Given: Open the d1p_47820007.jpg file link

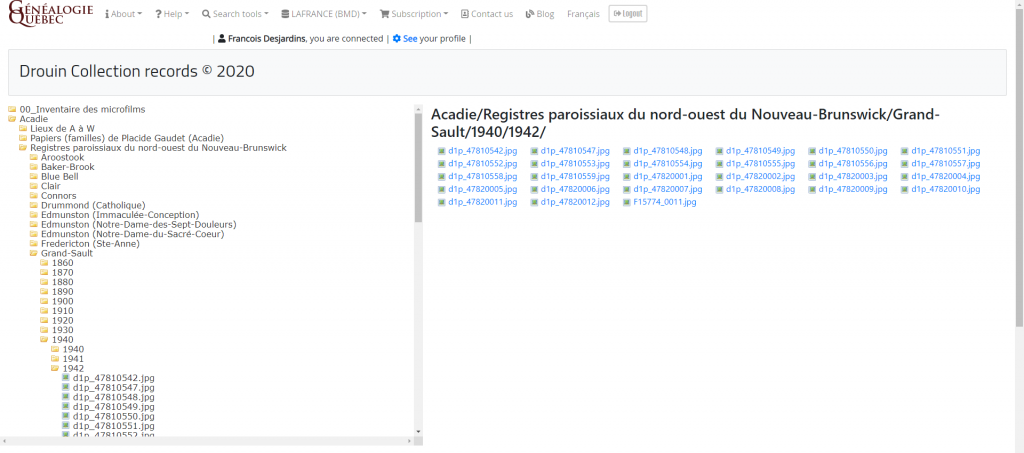Looking at the screenshot, I should coord(667,189).
